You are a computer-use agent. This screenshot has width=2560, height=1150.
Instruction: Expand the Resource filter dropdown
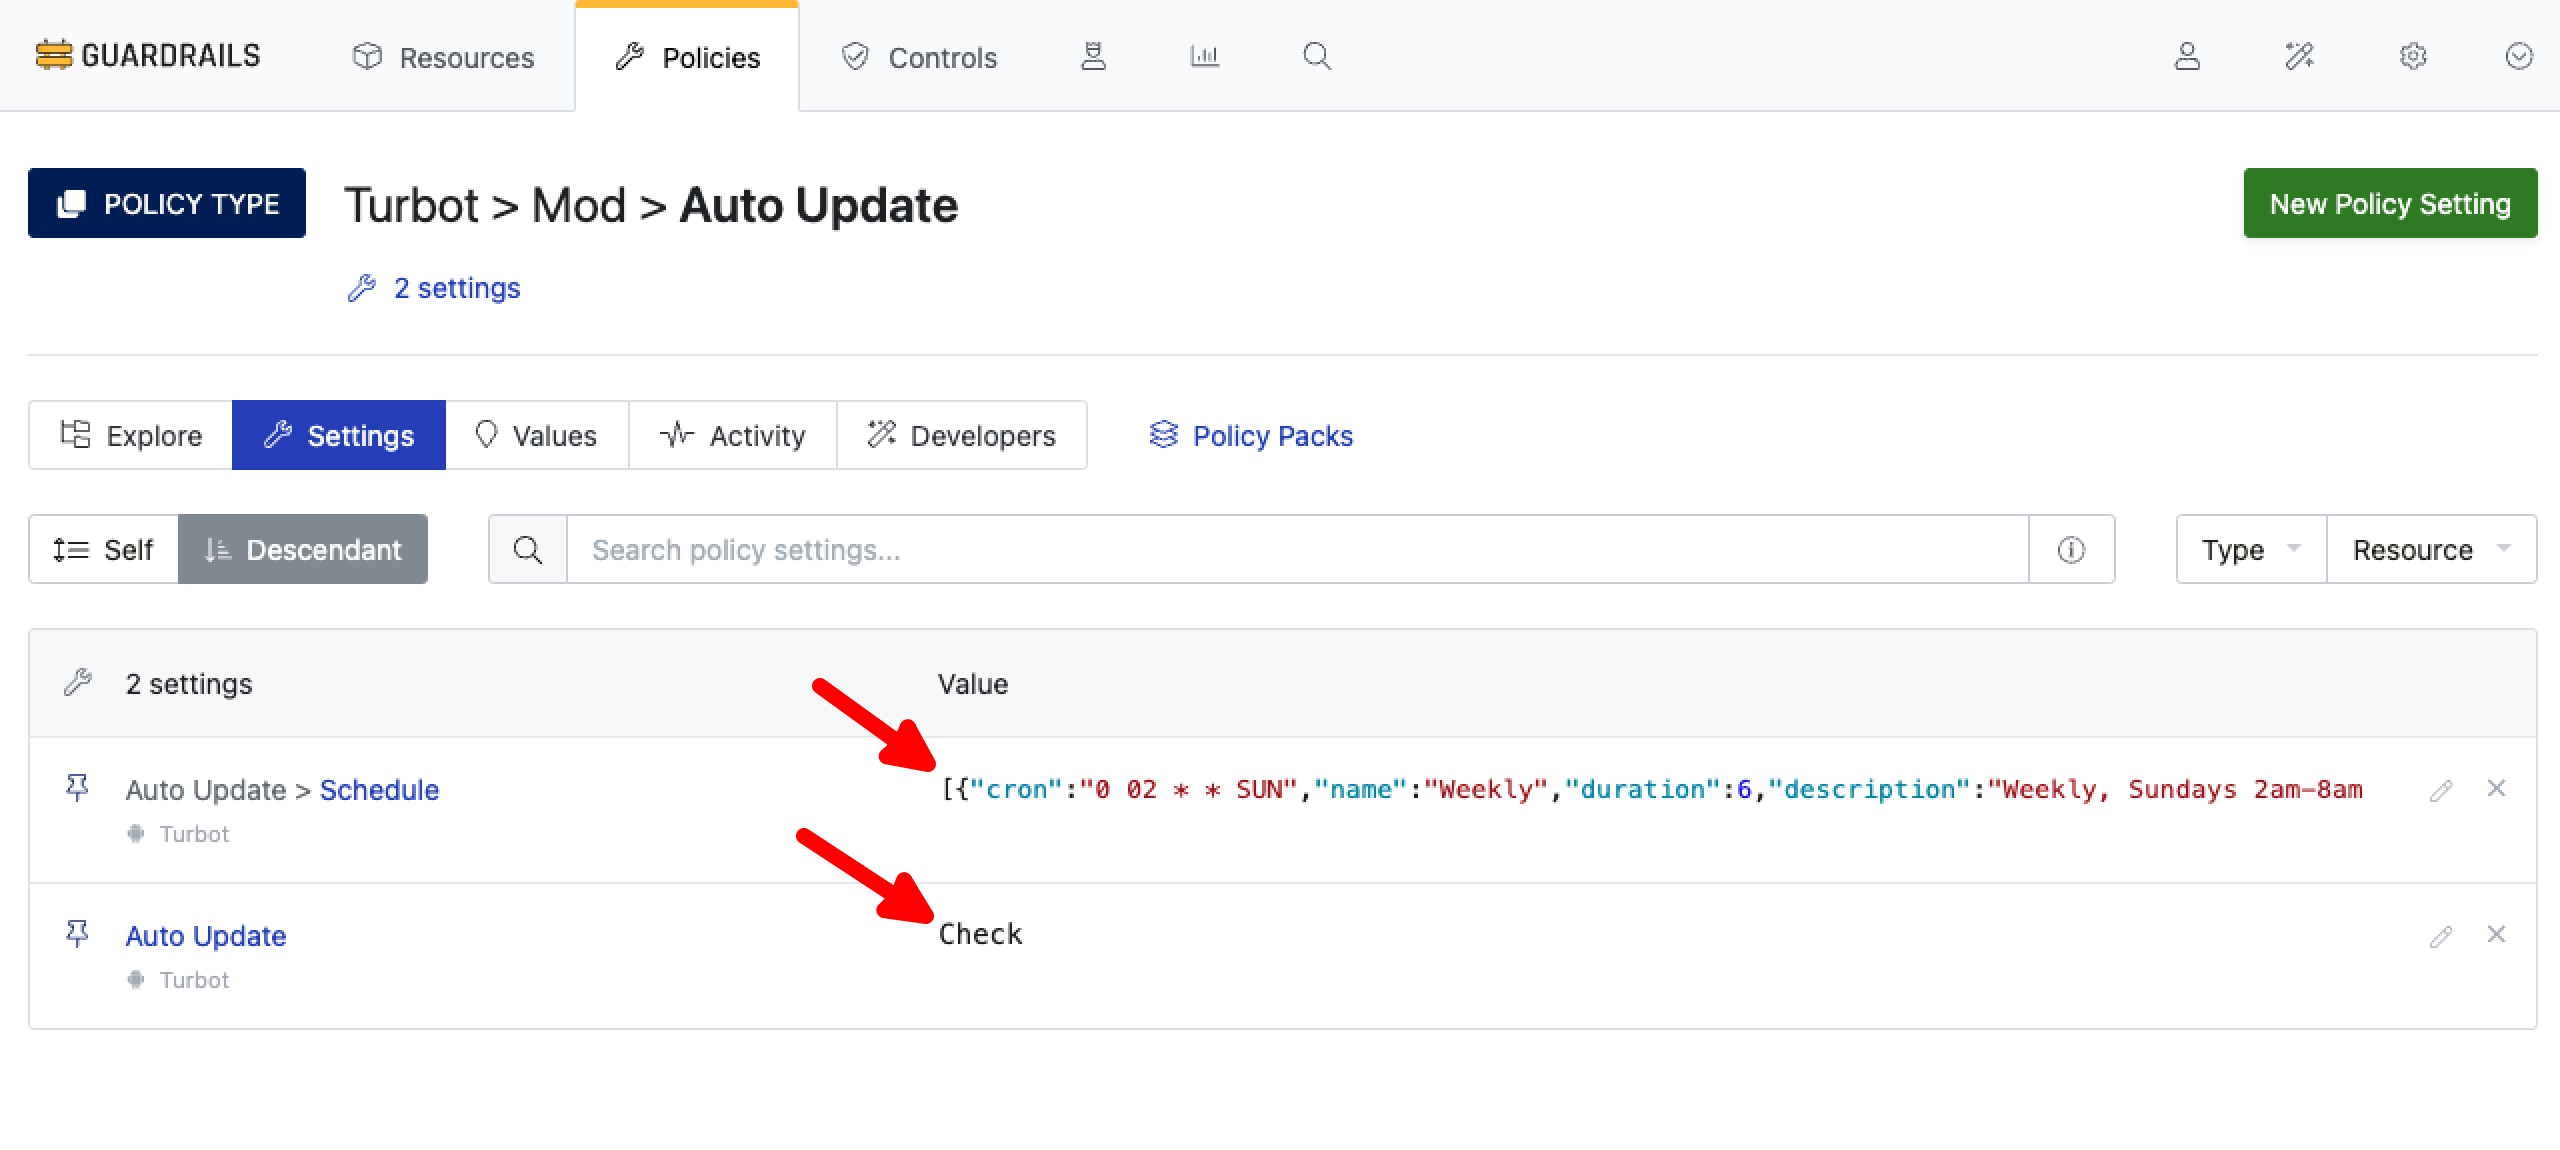pos(2431,549)
